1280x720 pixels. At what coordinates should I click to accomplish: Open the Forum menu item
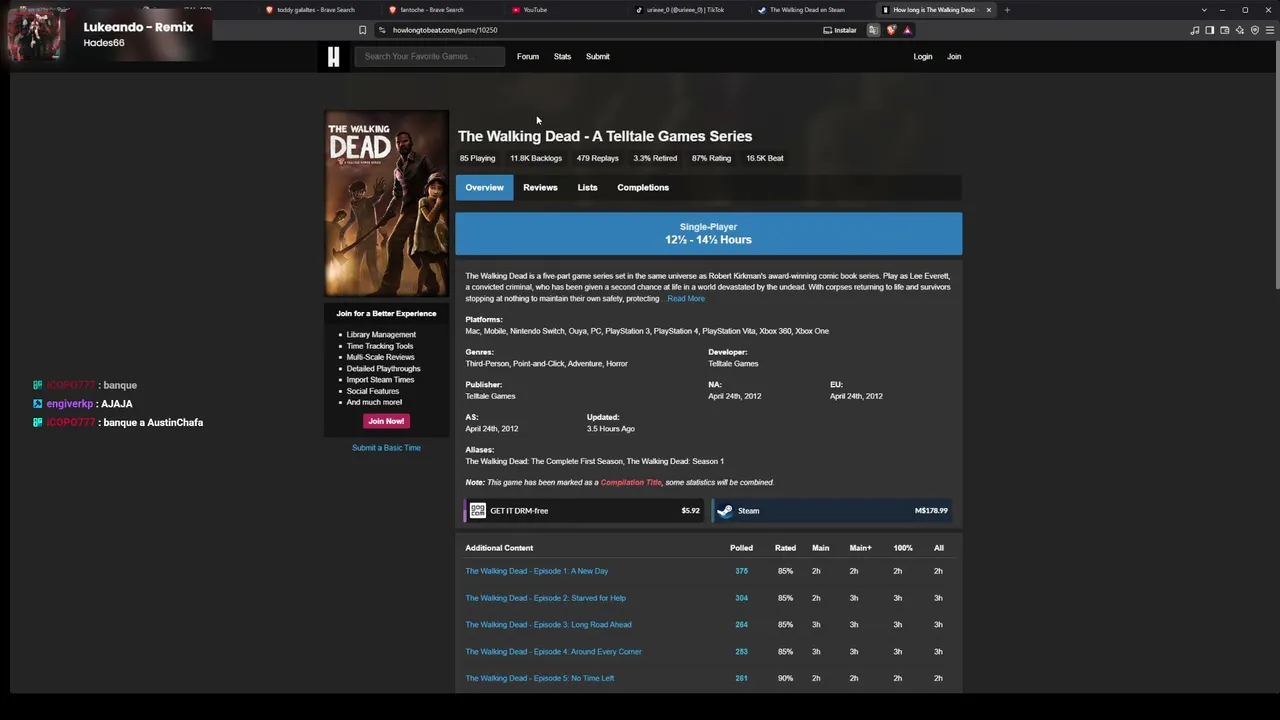[528, 56]
